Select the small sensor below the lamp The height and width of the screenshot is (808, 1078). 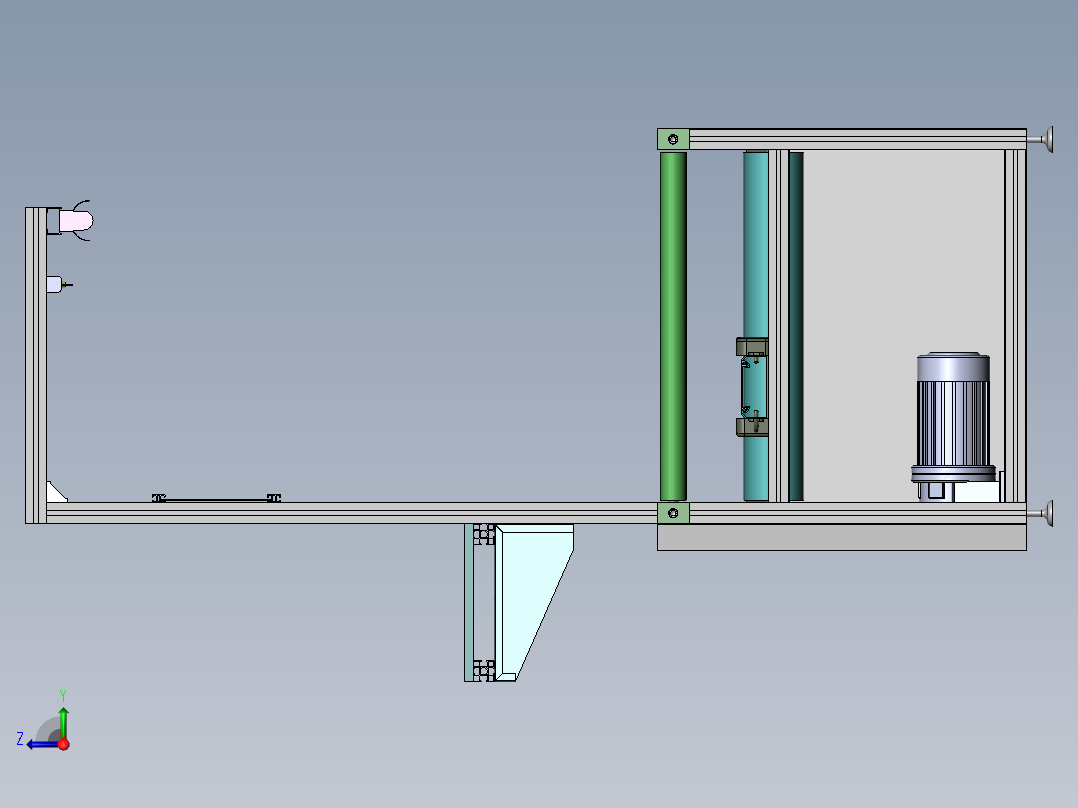58,284
